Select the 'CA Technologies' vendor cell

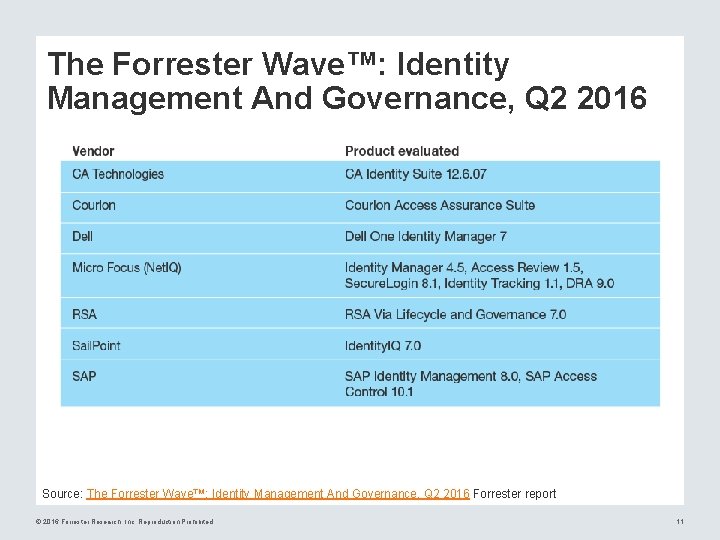tap(118, 174)
